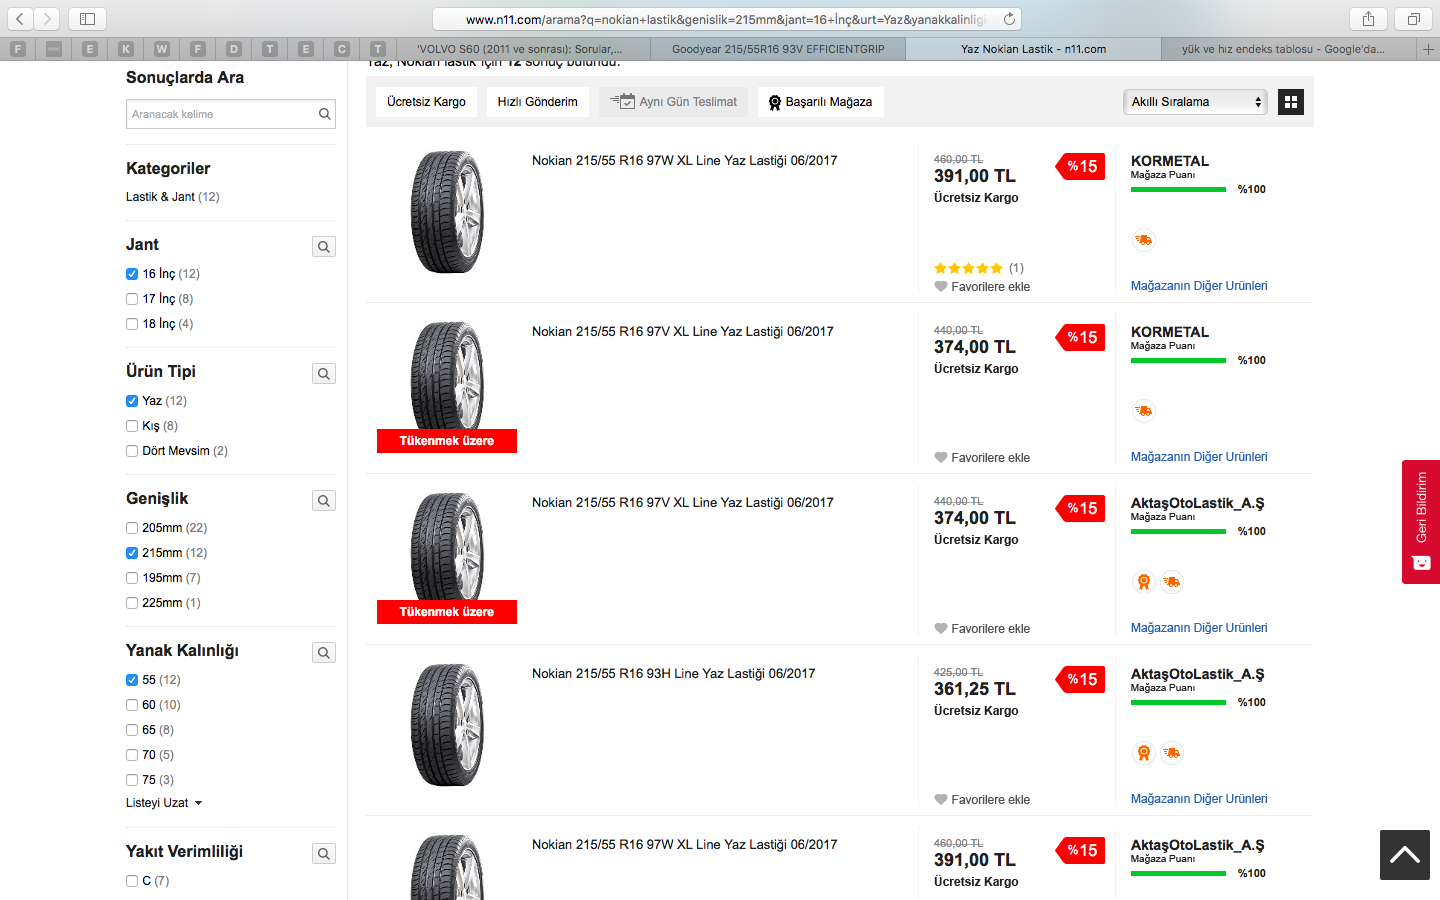The image size is (1440, 900).
Task: Open the first KORMETAL store name
Action: 1170,161
